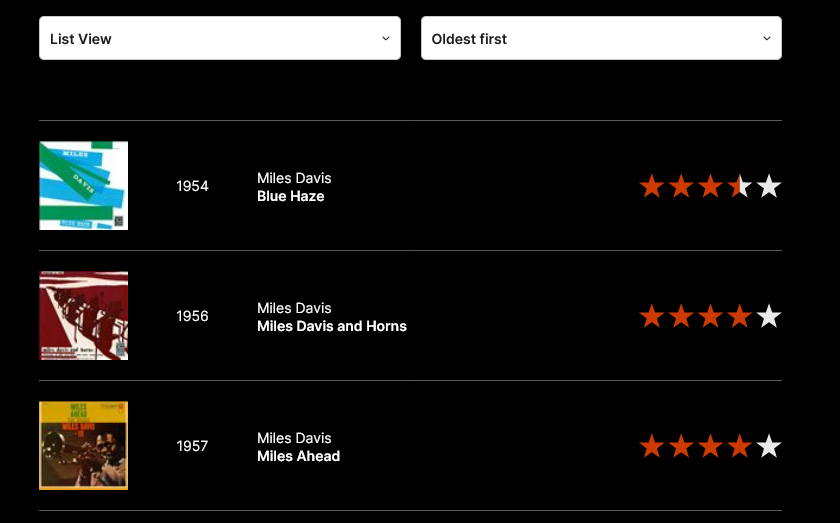Click the chevron arrow on the sort dropdown

coord(767,38)
